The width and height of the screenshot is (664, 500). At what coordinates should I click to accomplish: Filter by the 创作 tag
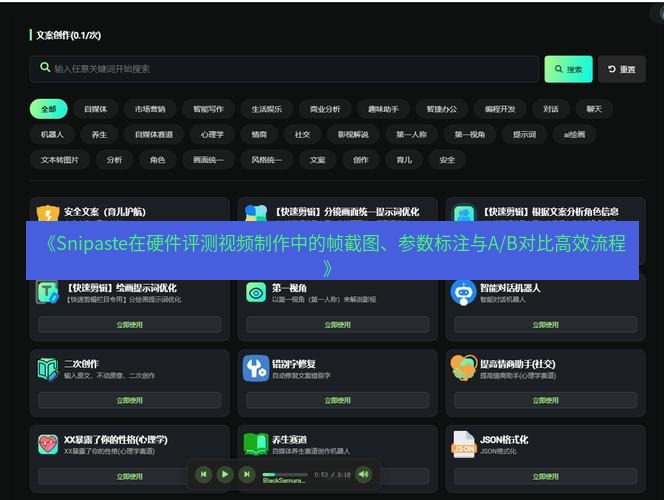point(361,160)
